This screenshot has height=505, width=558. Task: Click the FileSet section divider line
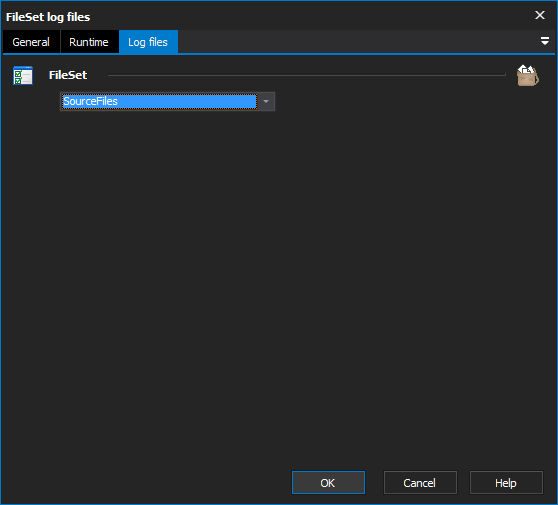click(307, 75)
